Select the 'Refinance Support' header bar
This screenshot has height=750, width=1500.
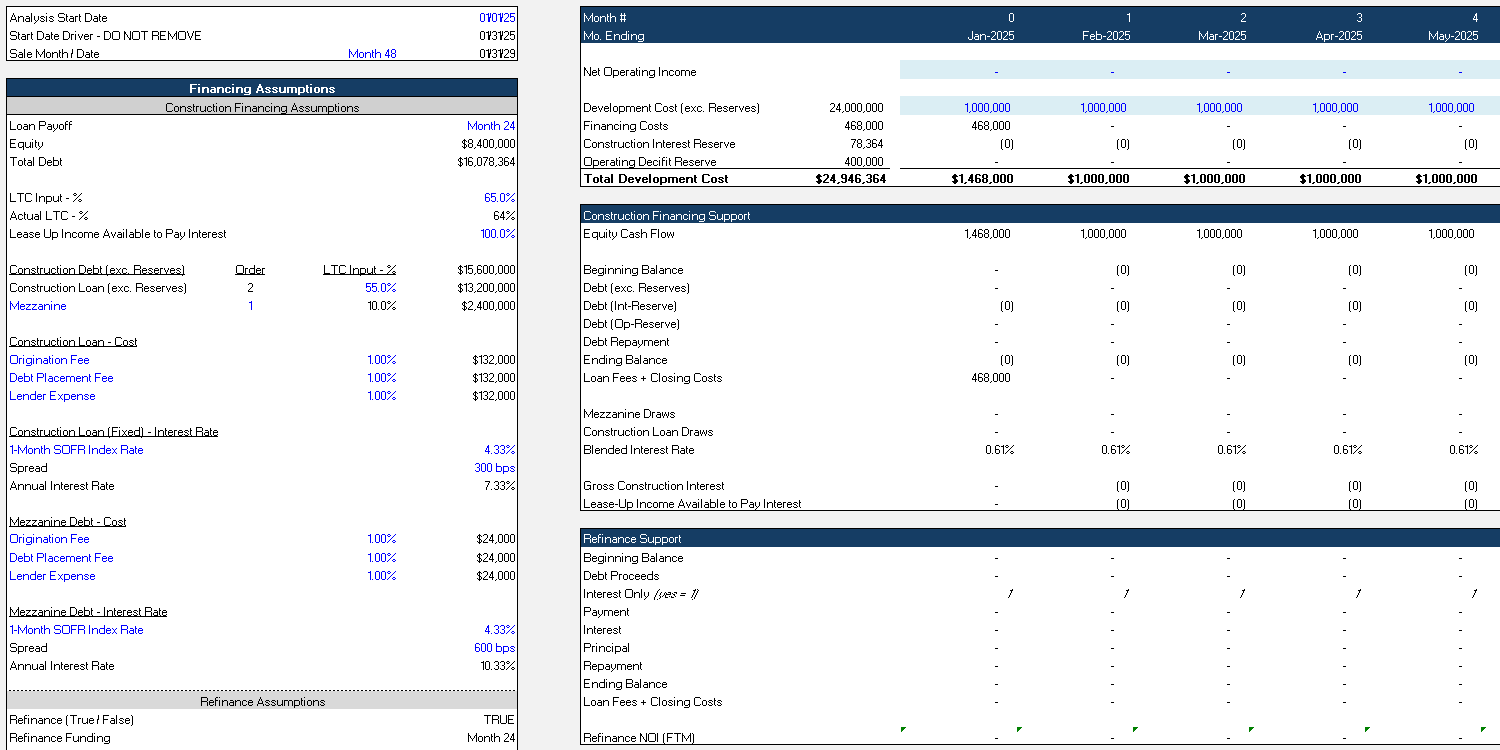1040,539
